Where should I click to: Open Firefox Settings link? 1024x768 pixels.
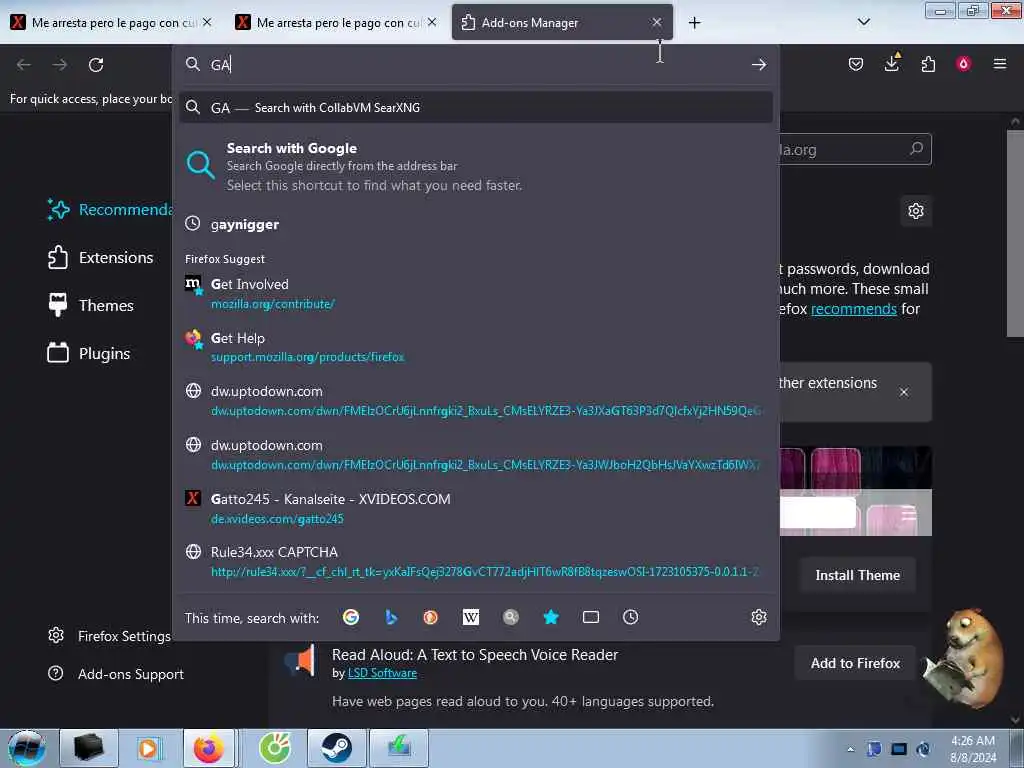coord(110,636)
